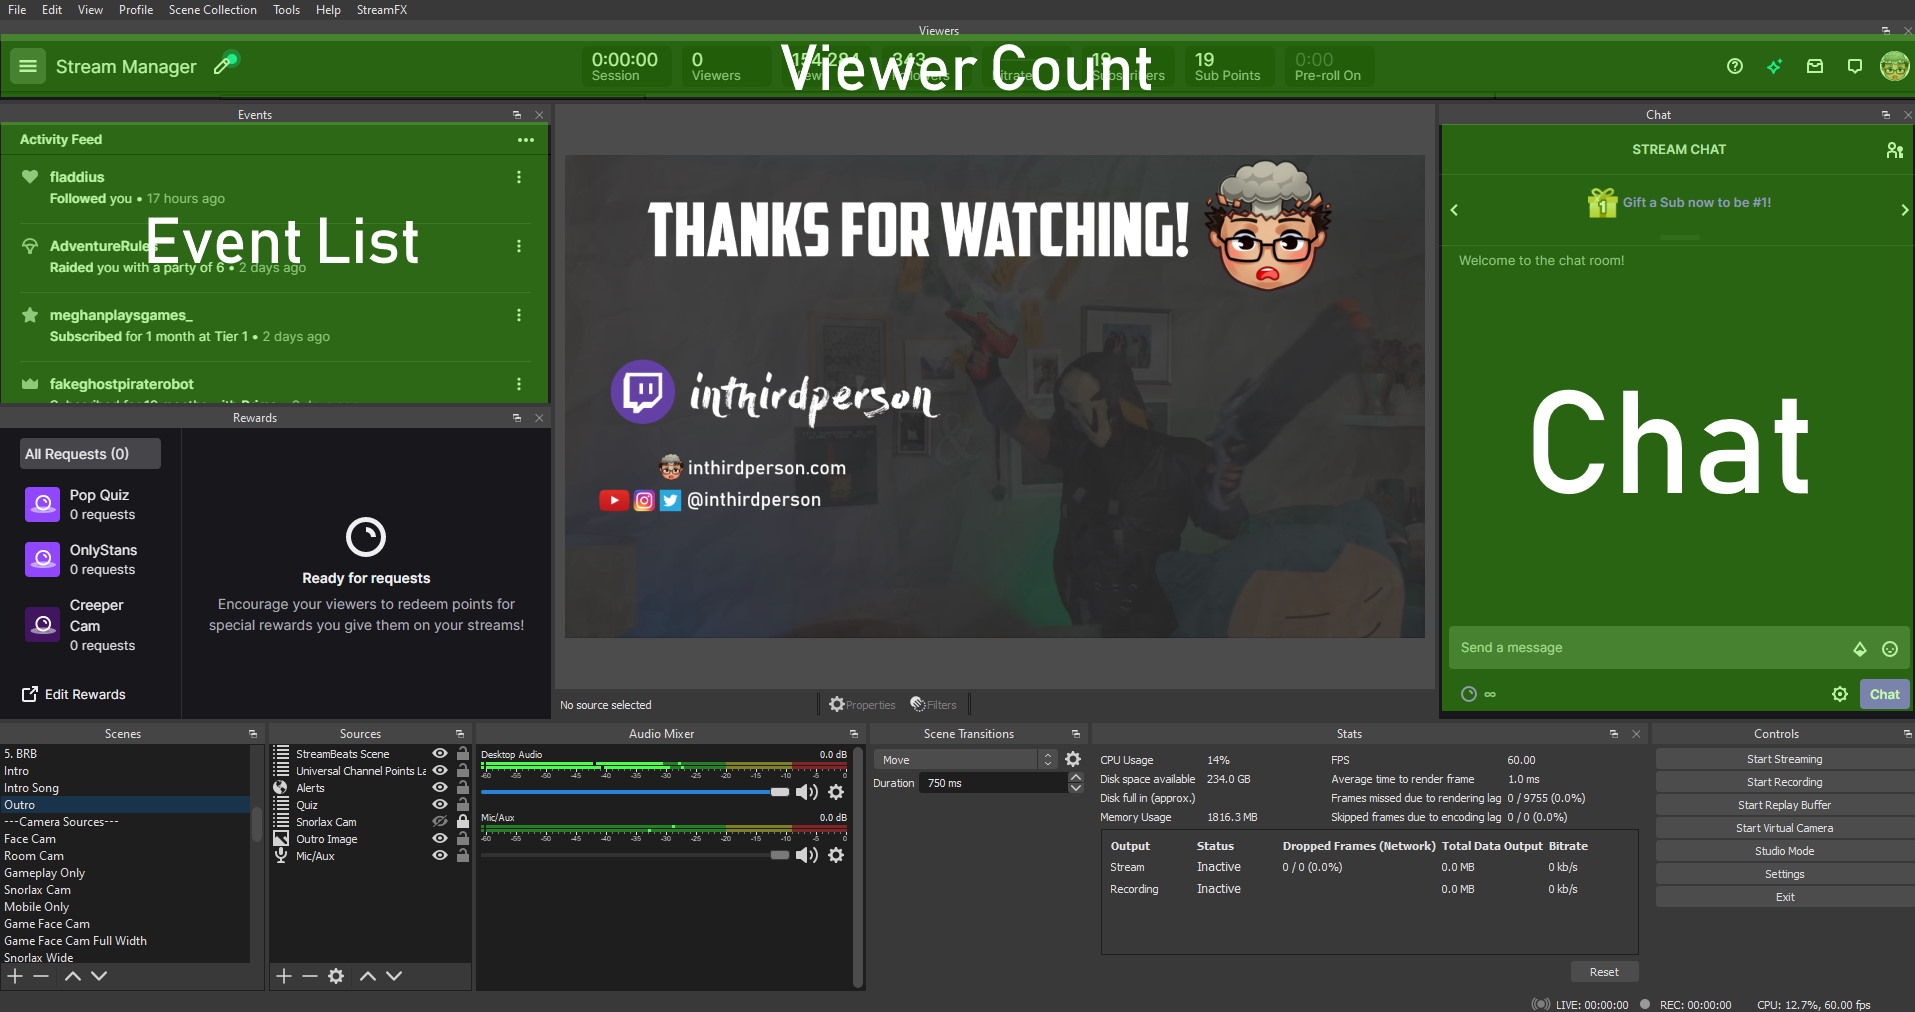The height and width of the screenshot is (1012, 1915).
Task: Show the hidden Snorlax Cam source
Action: pyautogui.click(x=439, y=822)
